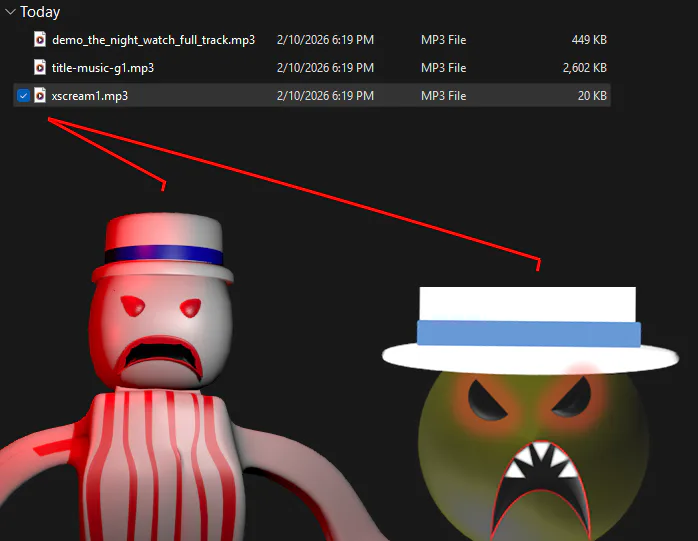Select file demo_the_night_watch_full_track.mp3
The height and width of the screenshot is (541, 698).
pos(153,40)
